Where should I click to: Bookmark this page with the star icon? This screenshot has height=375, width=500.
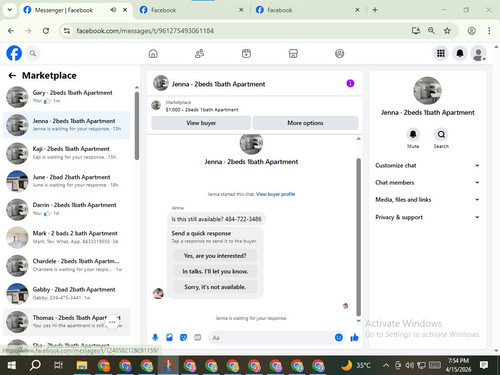[x=447, y=31]
